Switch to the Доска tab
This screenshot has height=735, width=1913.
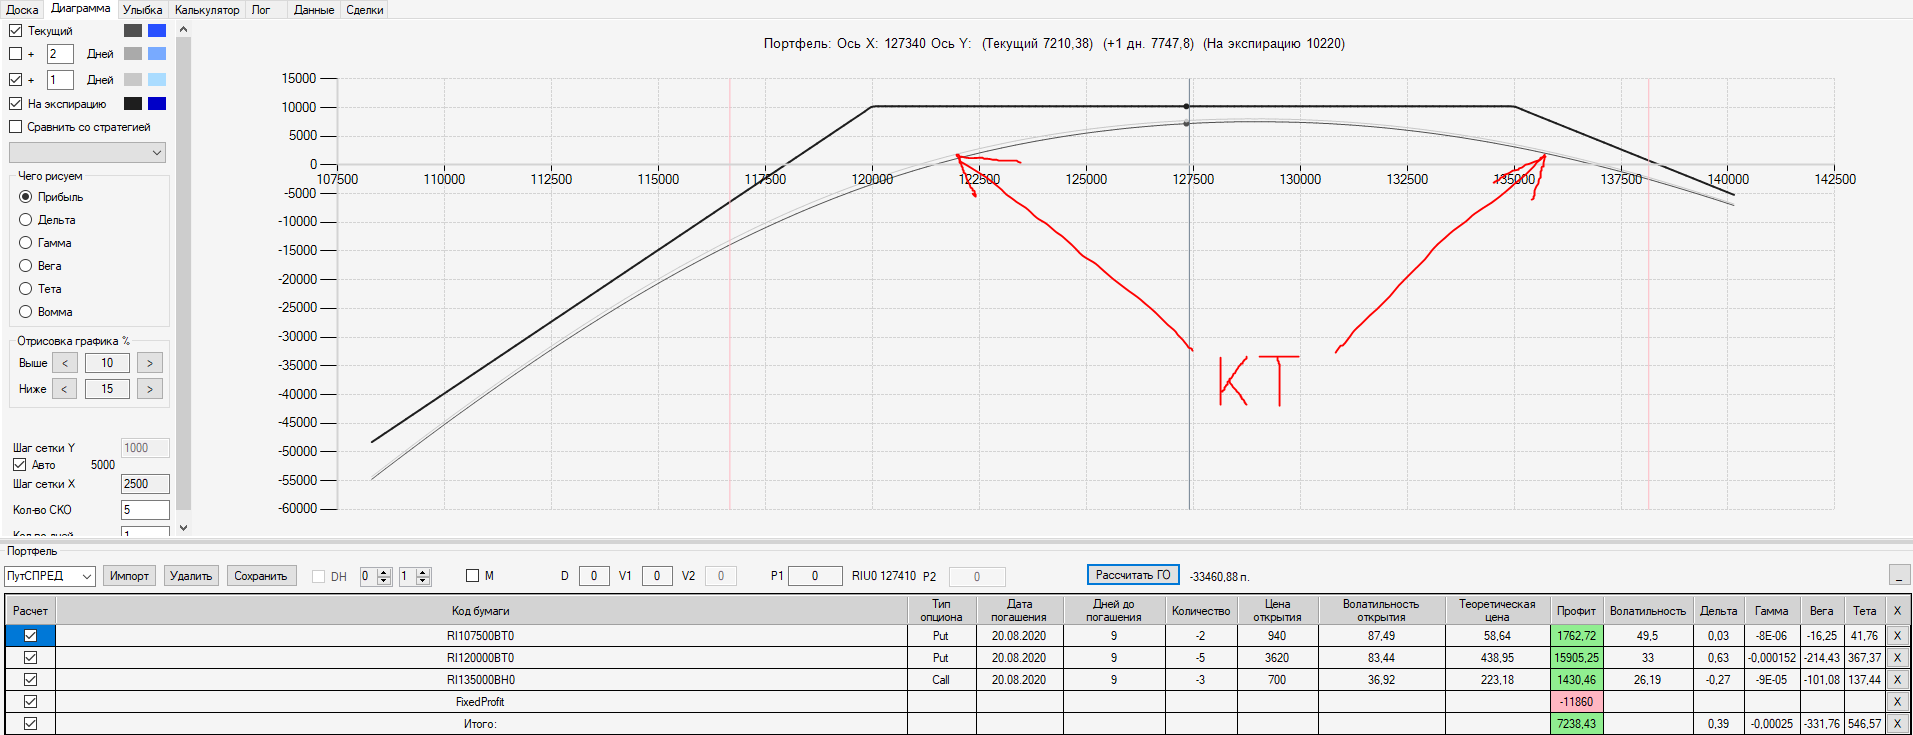click(x=22, y=10)
